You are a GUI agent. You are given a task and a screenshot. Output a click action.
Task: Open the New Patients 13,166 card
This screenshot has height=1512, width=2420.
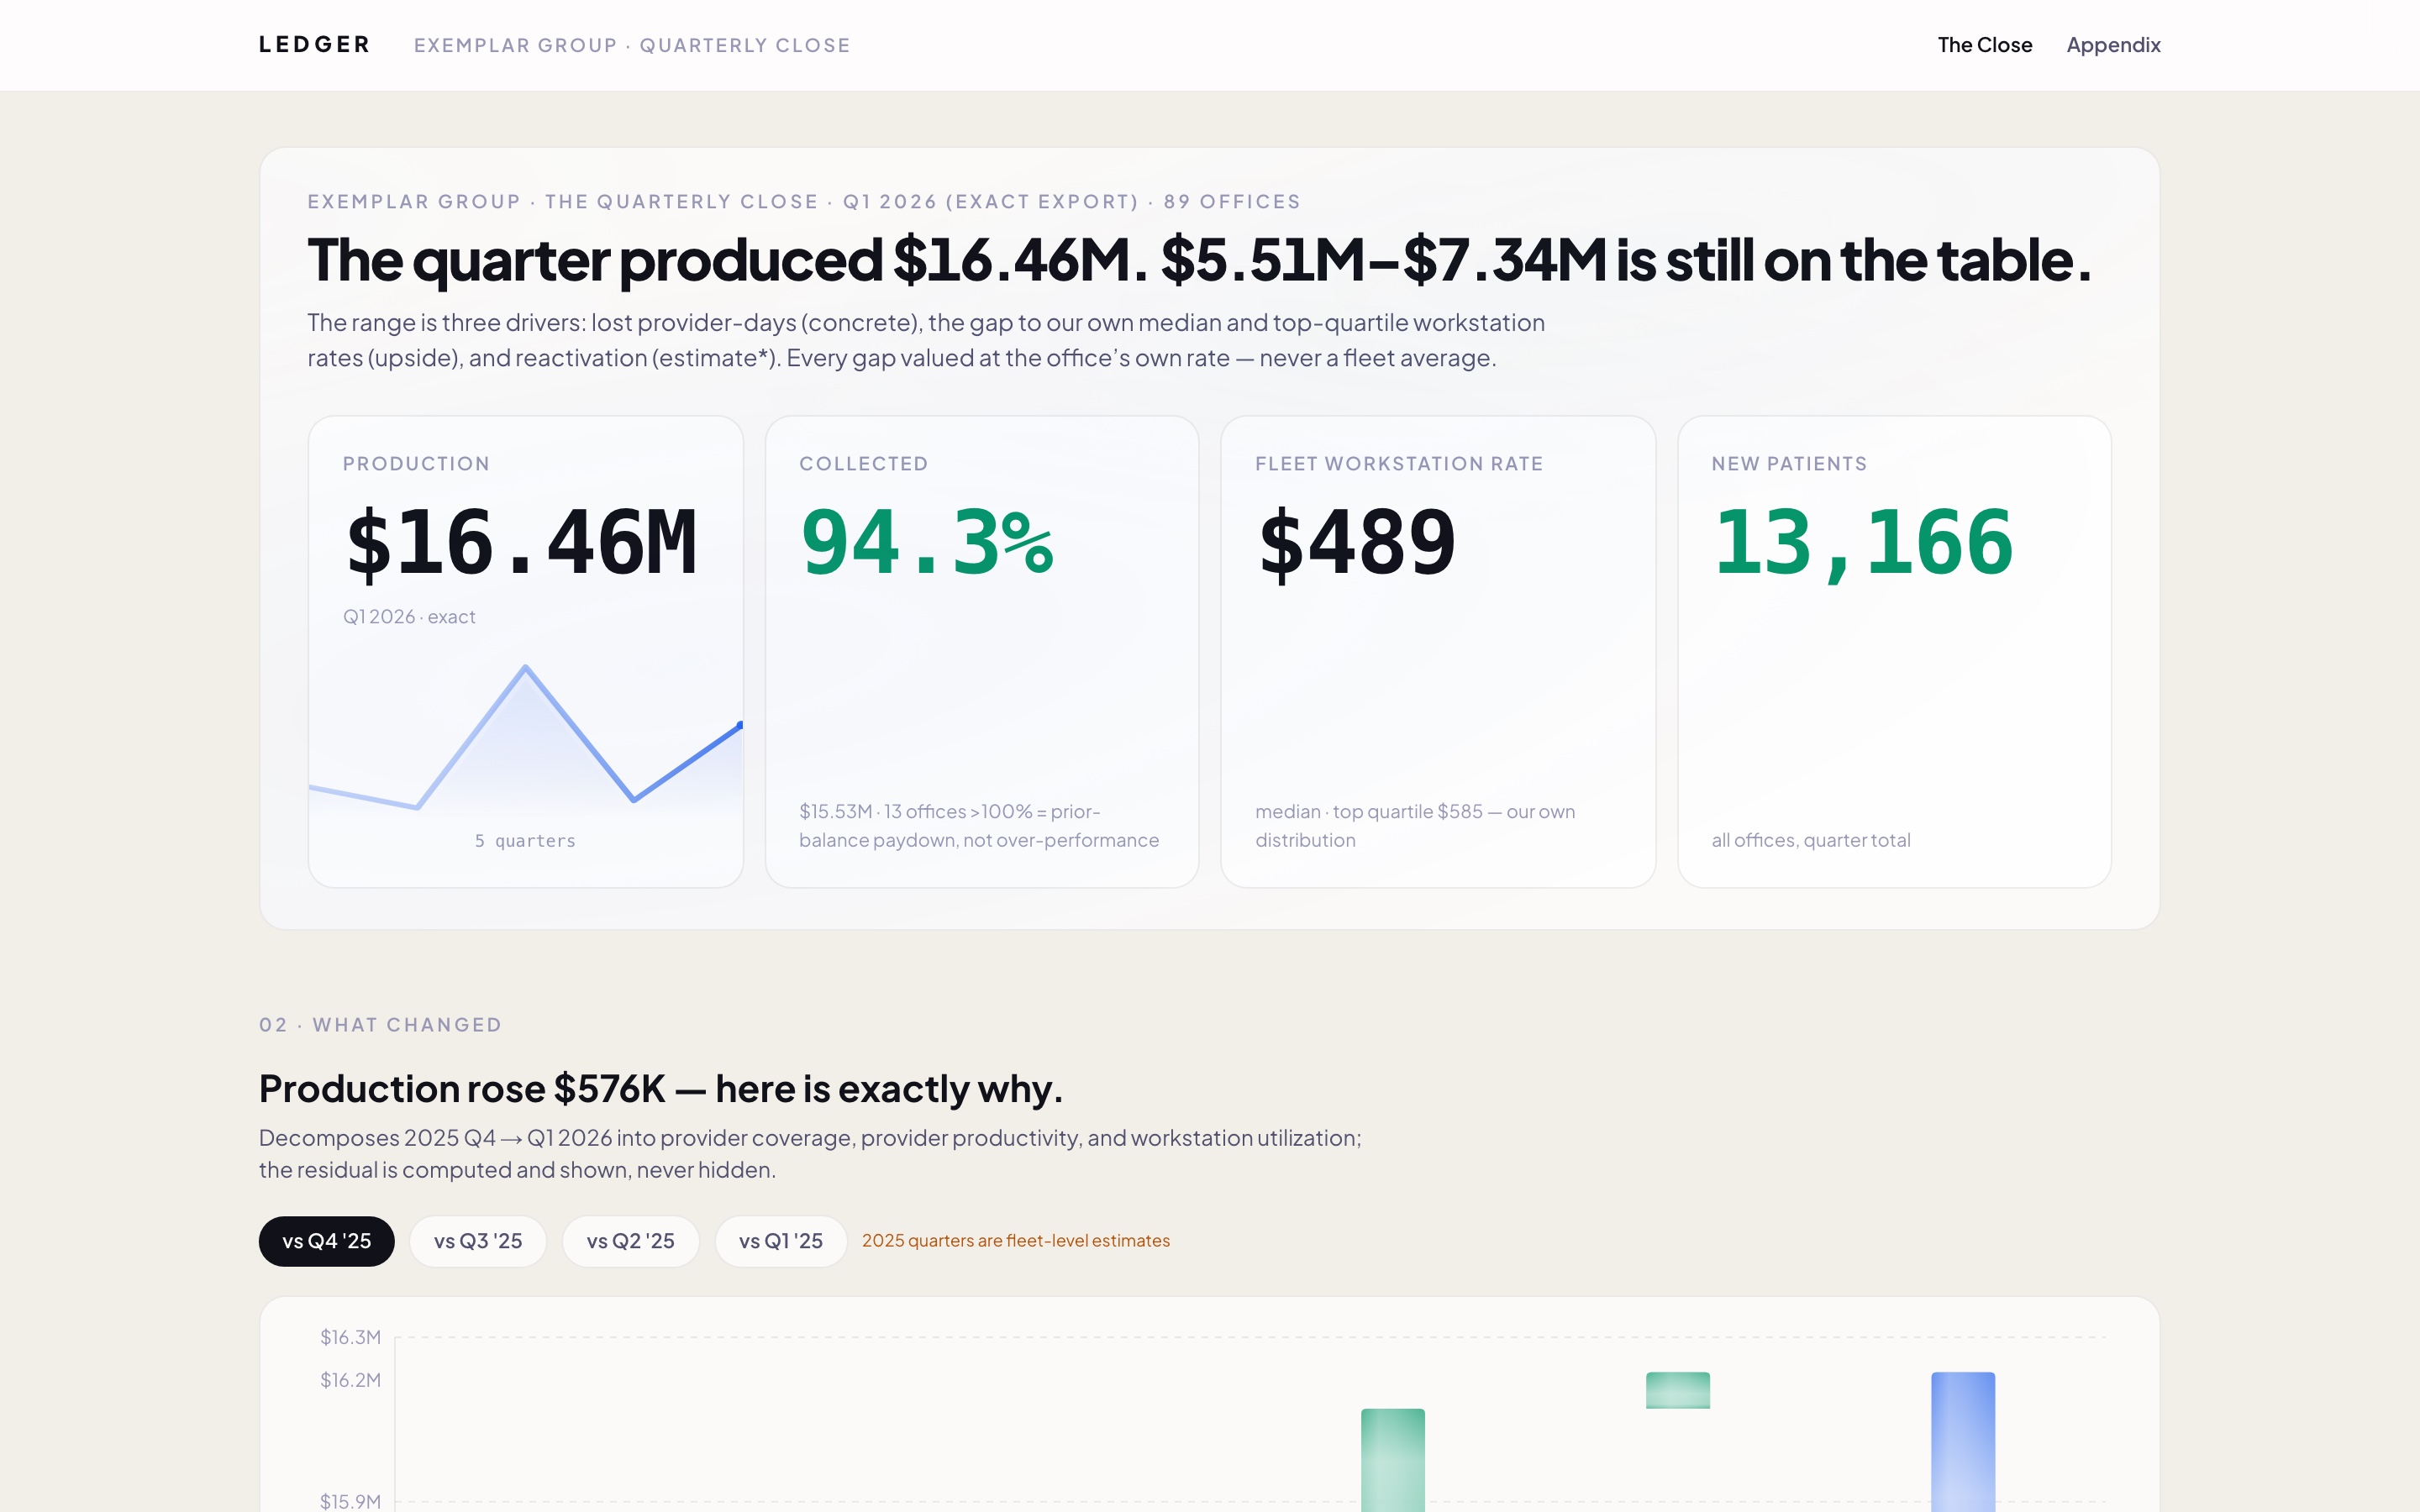pos(1894,652)
